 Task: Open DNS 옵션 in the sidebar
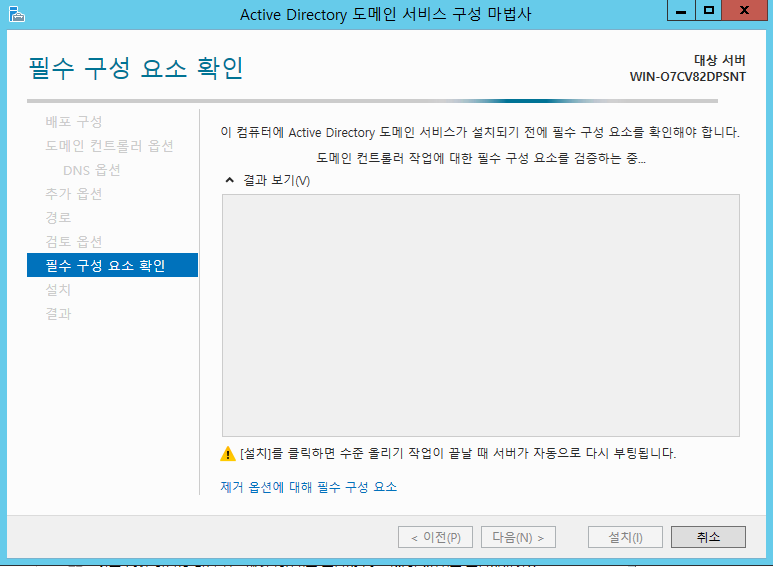pos(91,170)
